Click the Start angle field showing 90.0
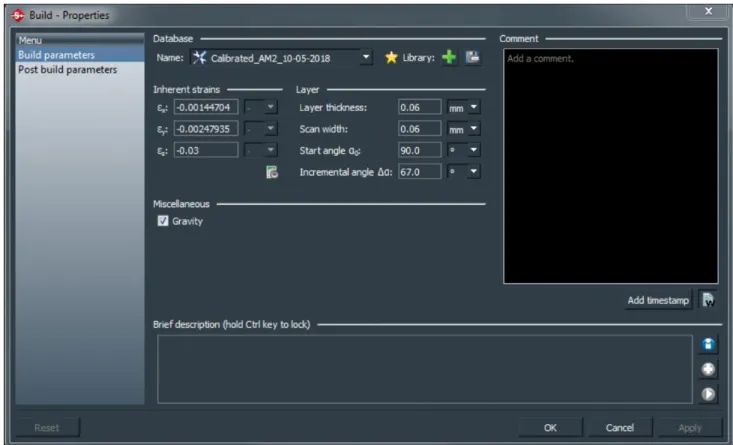The height and width of the screenshot is (445, 733). [419, 151]
